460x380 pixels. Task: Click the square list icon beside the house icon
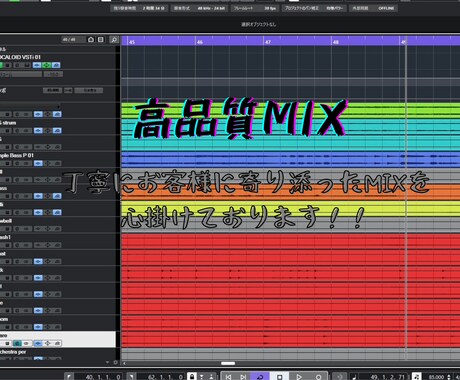point(100,40)
